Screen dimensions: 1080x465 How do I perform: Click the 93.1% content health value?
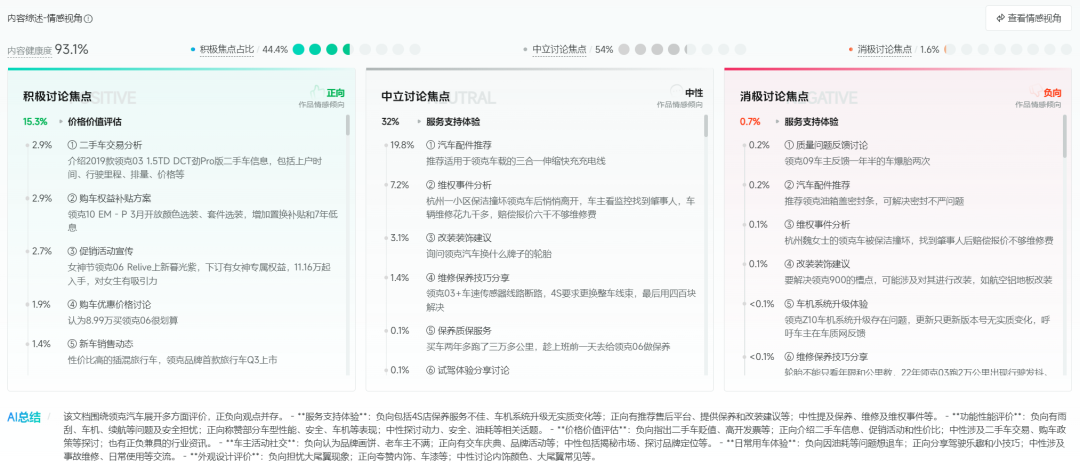coord(72,50)
